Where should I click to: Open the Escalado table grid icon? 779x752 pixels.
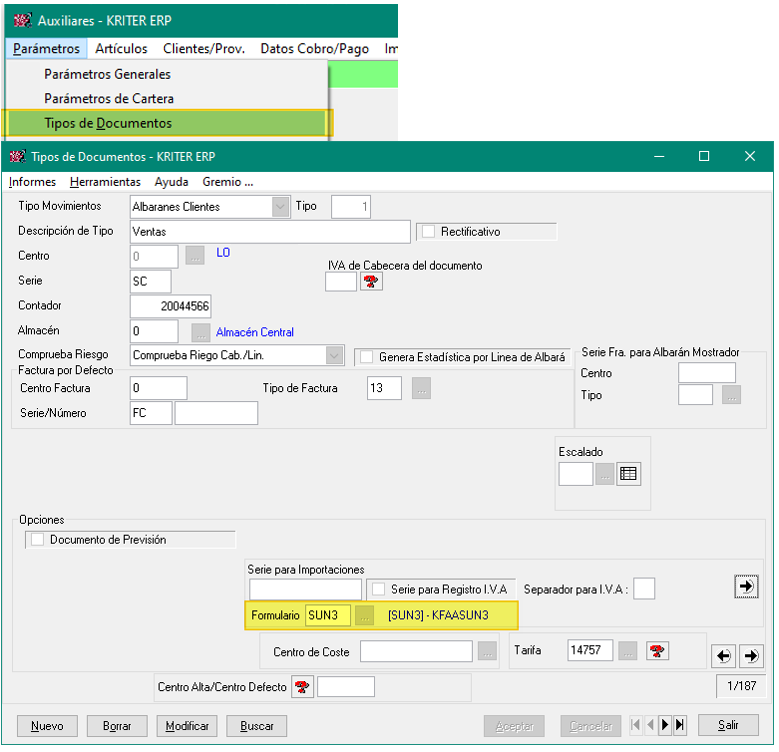(x=628, y=474)
